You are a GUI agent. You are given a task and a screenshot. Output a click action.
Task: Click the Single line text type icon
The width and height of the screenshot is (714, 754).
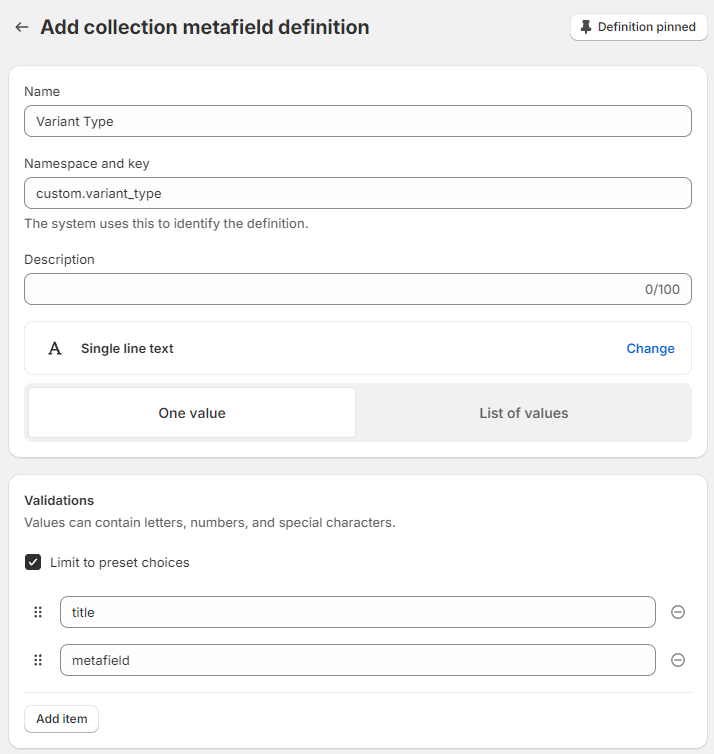point(55,348)
